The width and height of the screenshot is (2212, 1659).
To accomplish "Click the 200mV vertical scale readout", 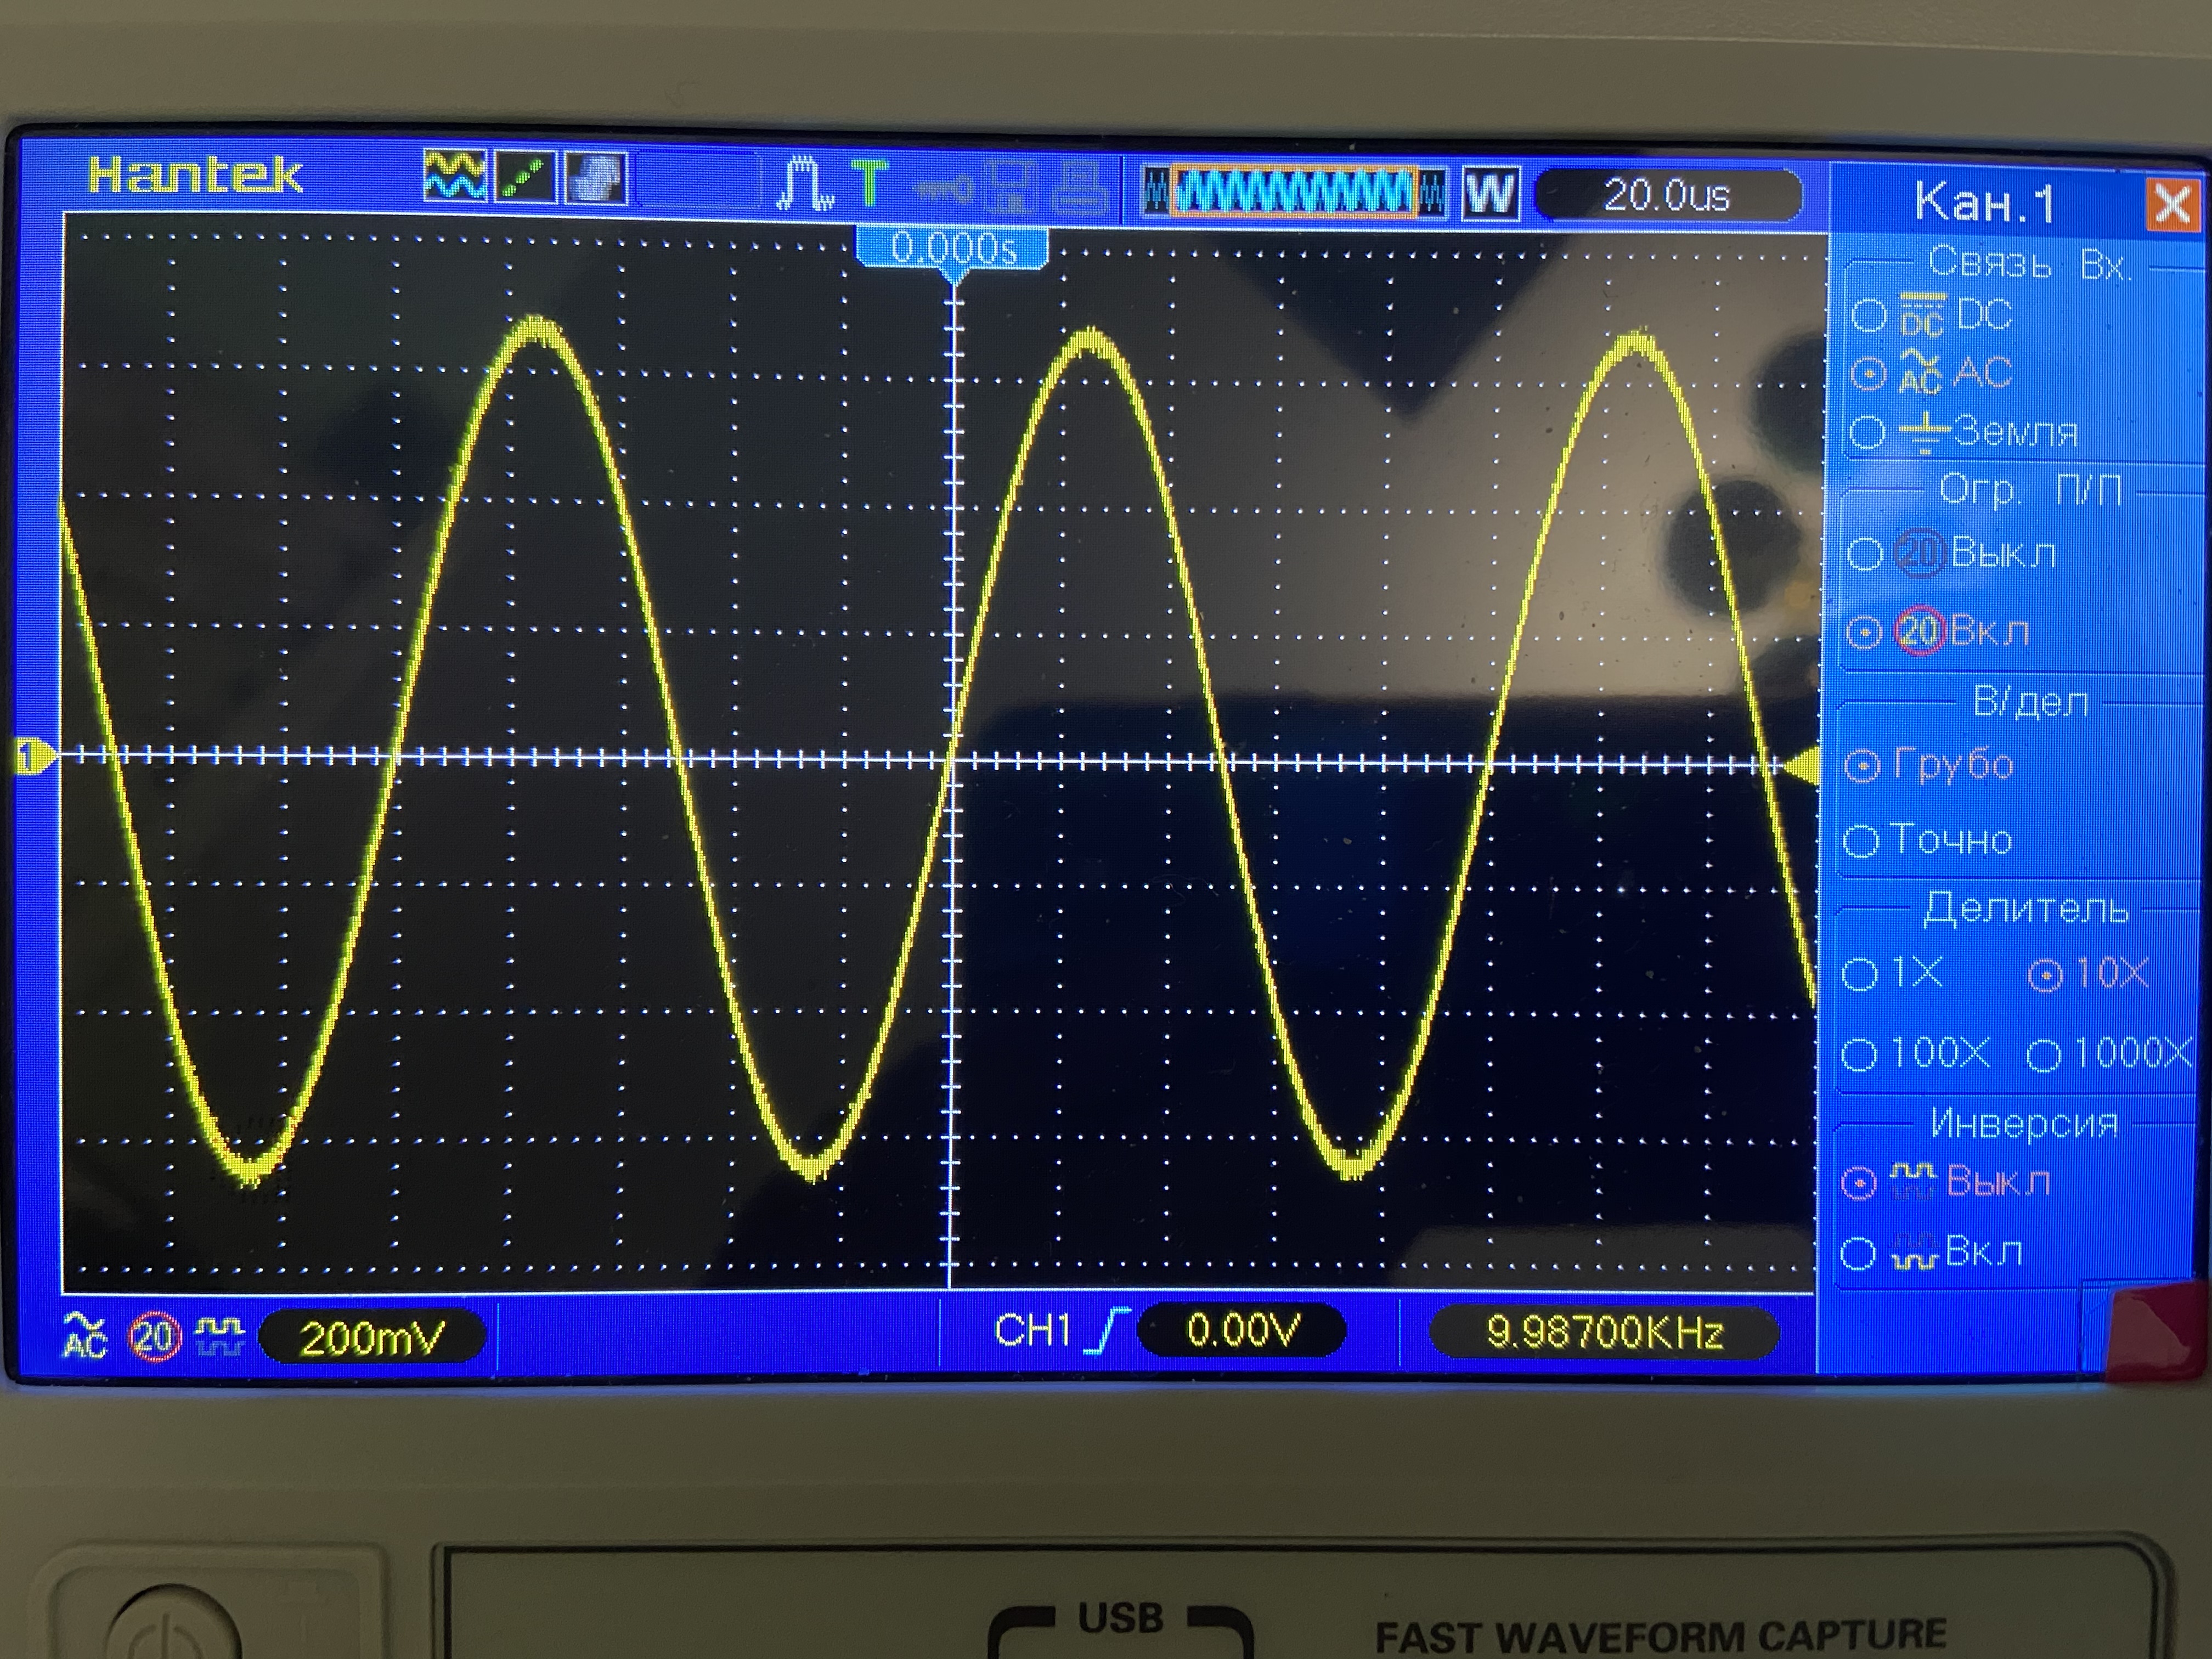I will click(x=372, y=1337).
